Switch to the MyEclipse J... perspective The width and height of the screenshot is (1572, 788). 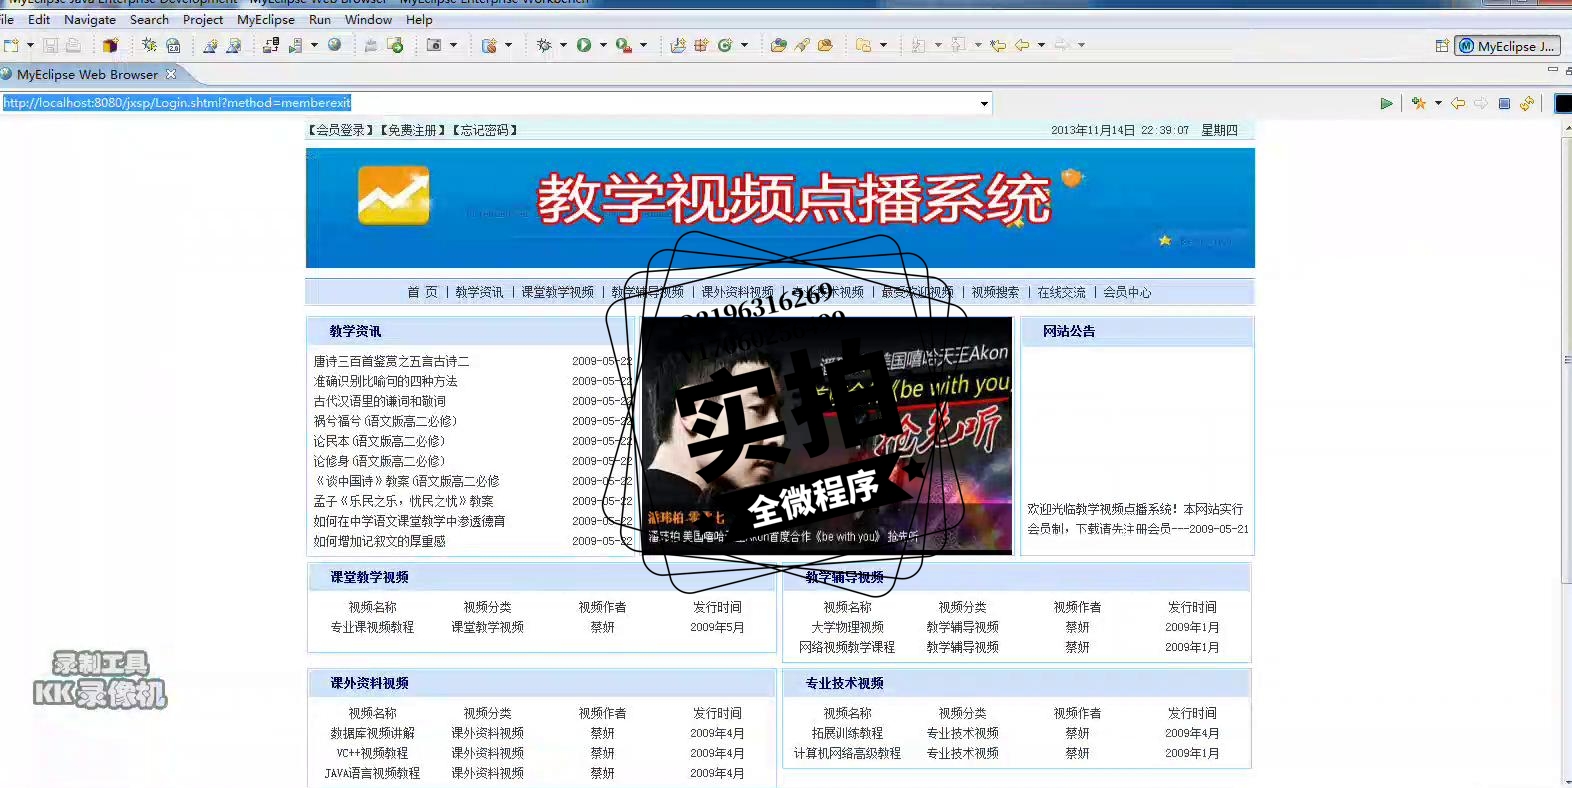click(x=1507, y=46)
